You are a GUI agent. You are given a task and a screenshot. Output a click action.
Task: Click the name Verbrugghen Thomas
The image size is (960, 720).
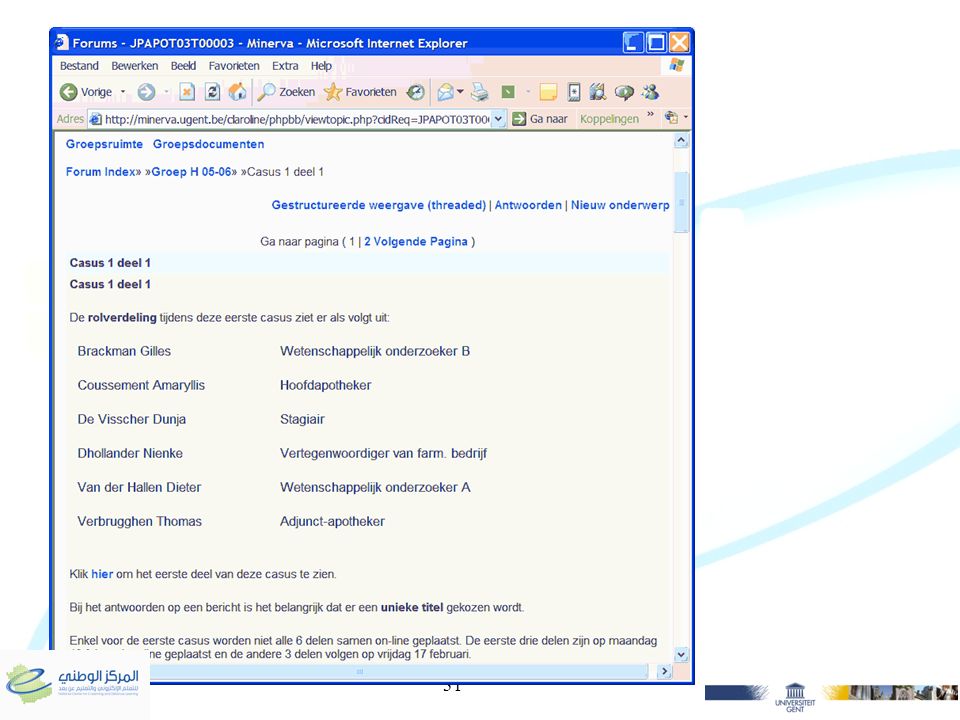(x=140, y=522)
